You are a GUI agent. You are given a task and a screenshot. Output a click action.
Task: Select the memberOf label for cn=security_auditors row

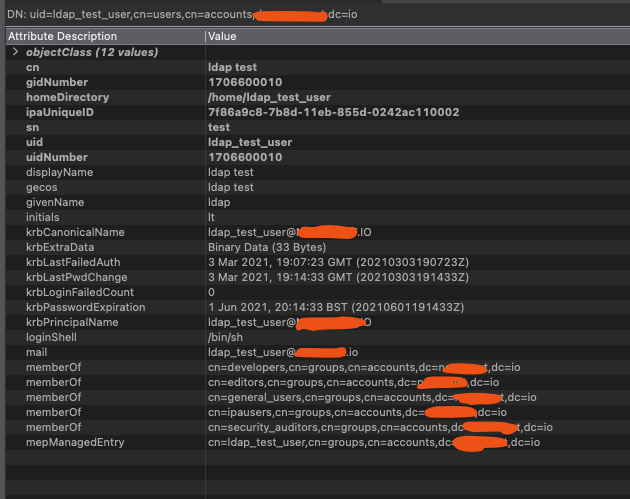(53, 427)
